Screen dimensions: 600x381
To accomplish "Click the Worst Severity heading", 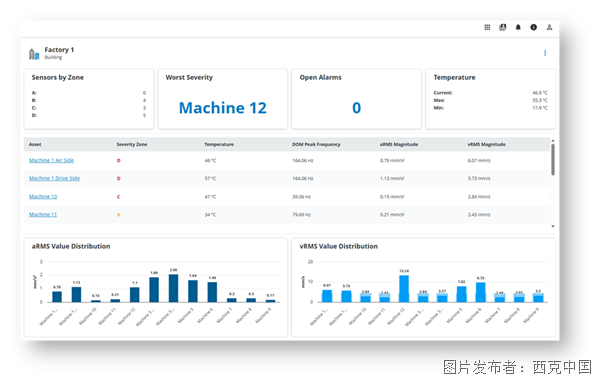I will tap(189, 77).
